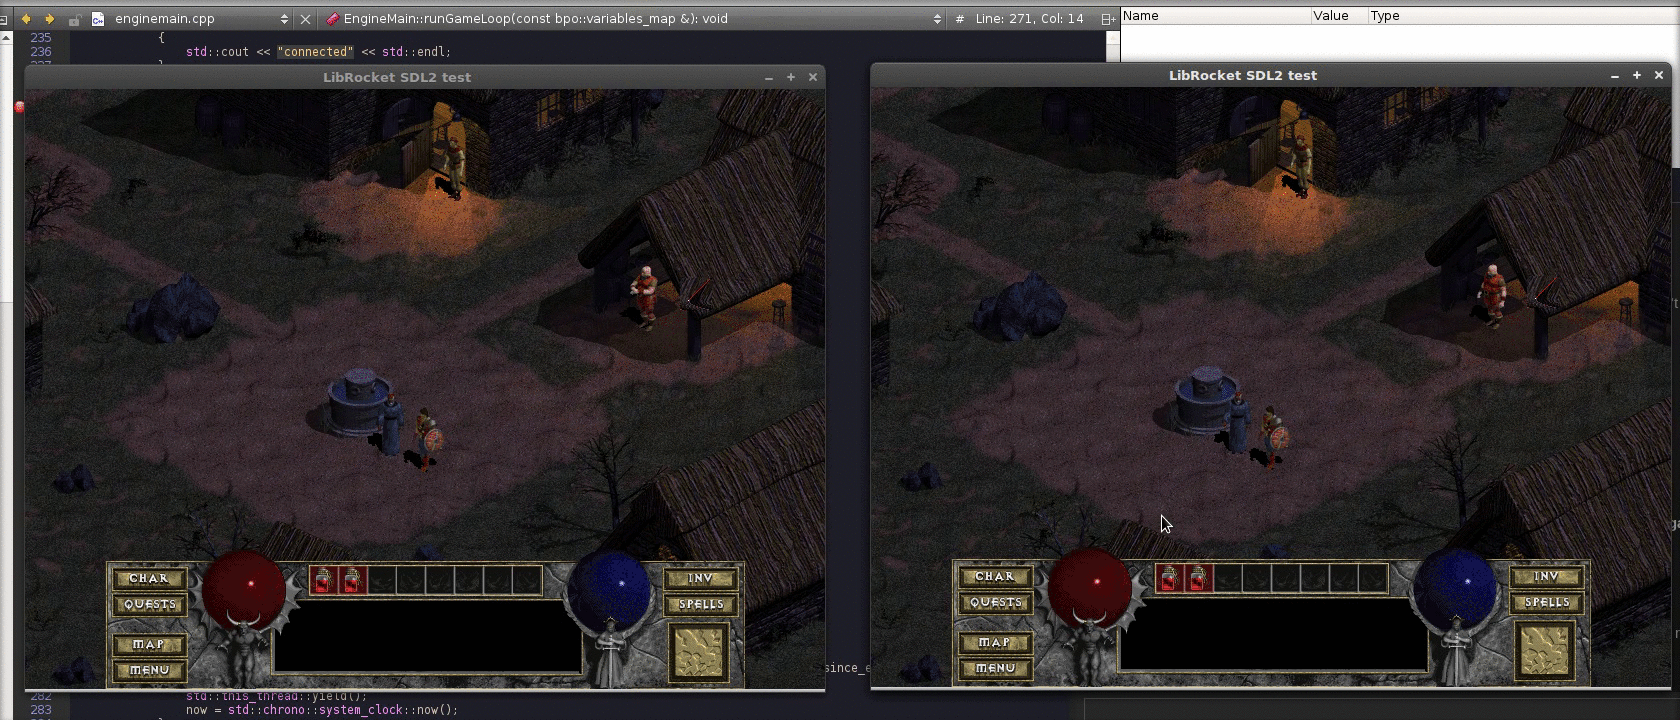Click first health potion in left game belt
This screenshot has width=1680, height=720.
[323, 580]
